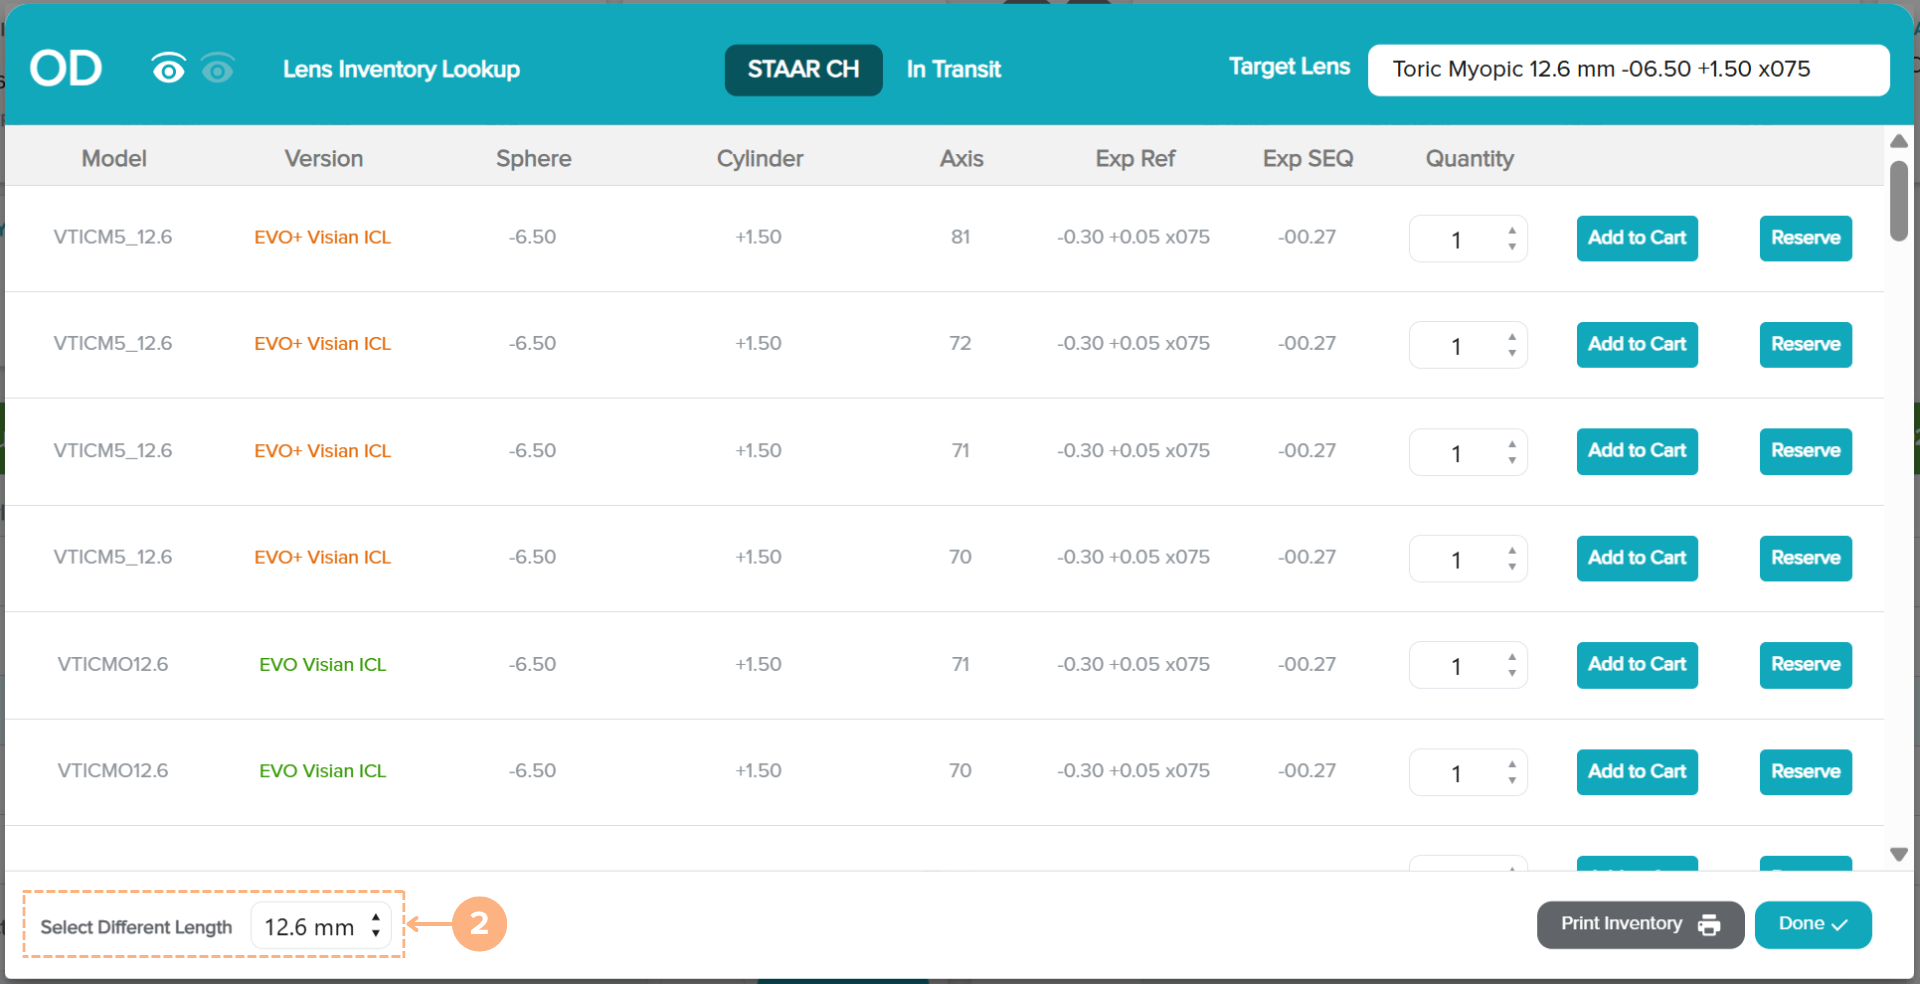This screenshot has height=984, width=1920.
Task: Reserve the EVO+ lens with axis 72
Action: point(1805,345)
